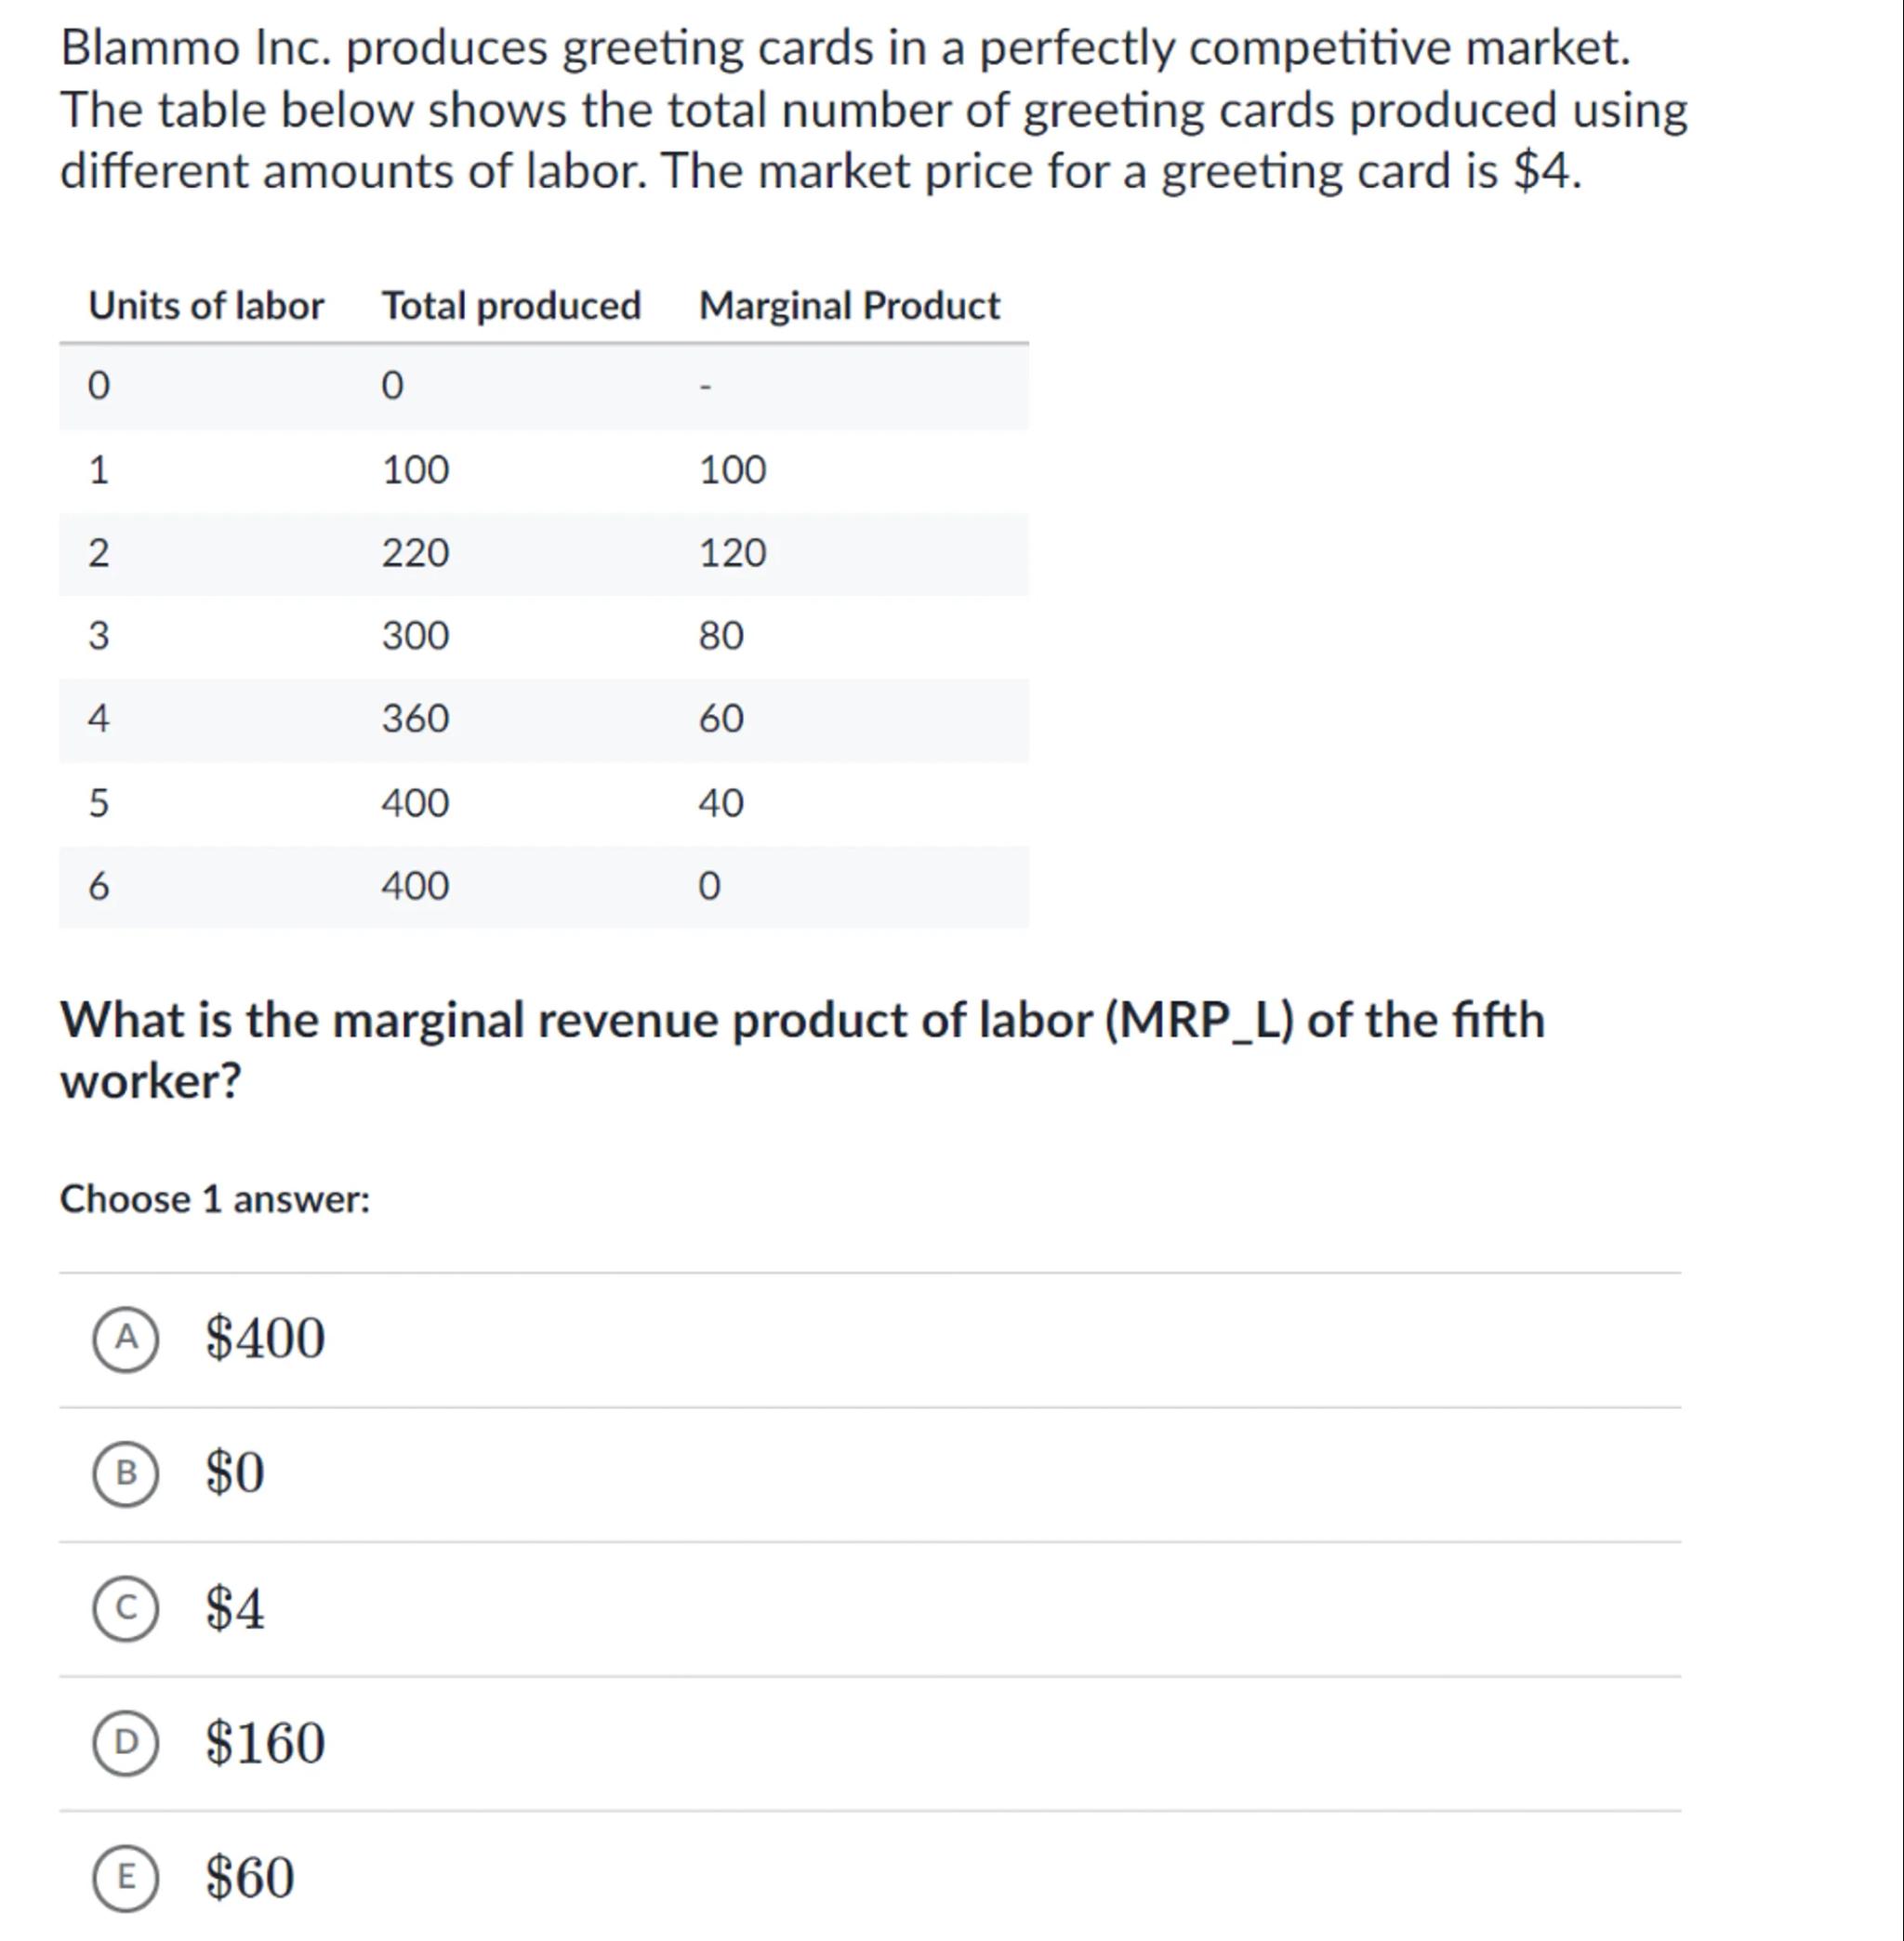The image size is (1904, 1941).
Task: Click marginal product value 80 in table
Action: (x=721, y=636)
